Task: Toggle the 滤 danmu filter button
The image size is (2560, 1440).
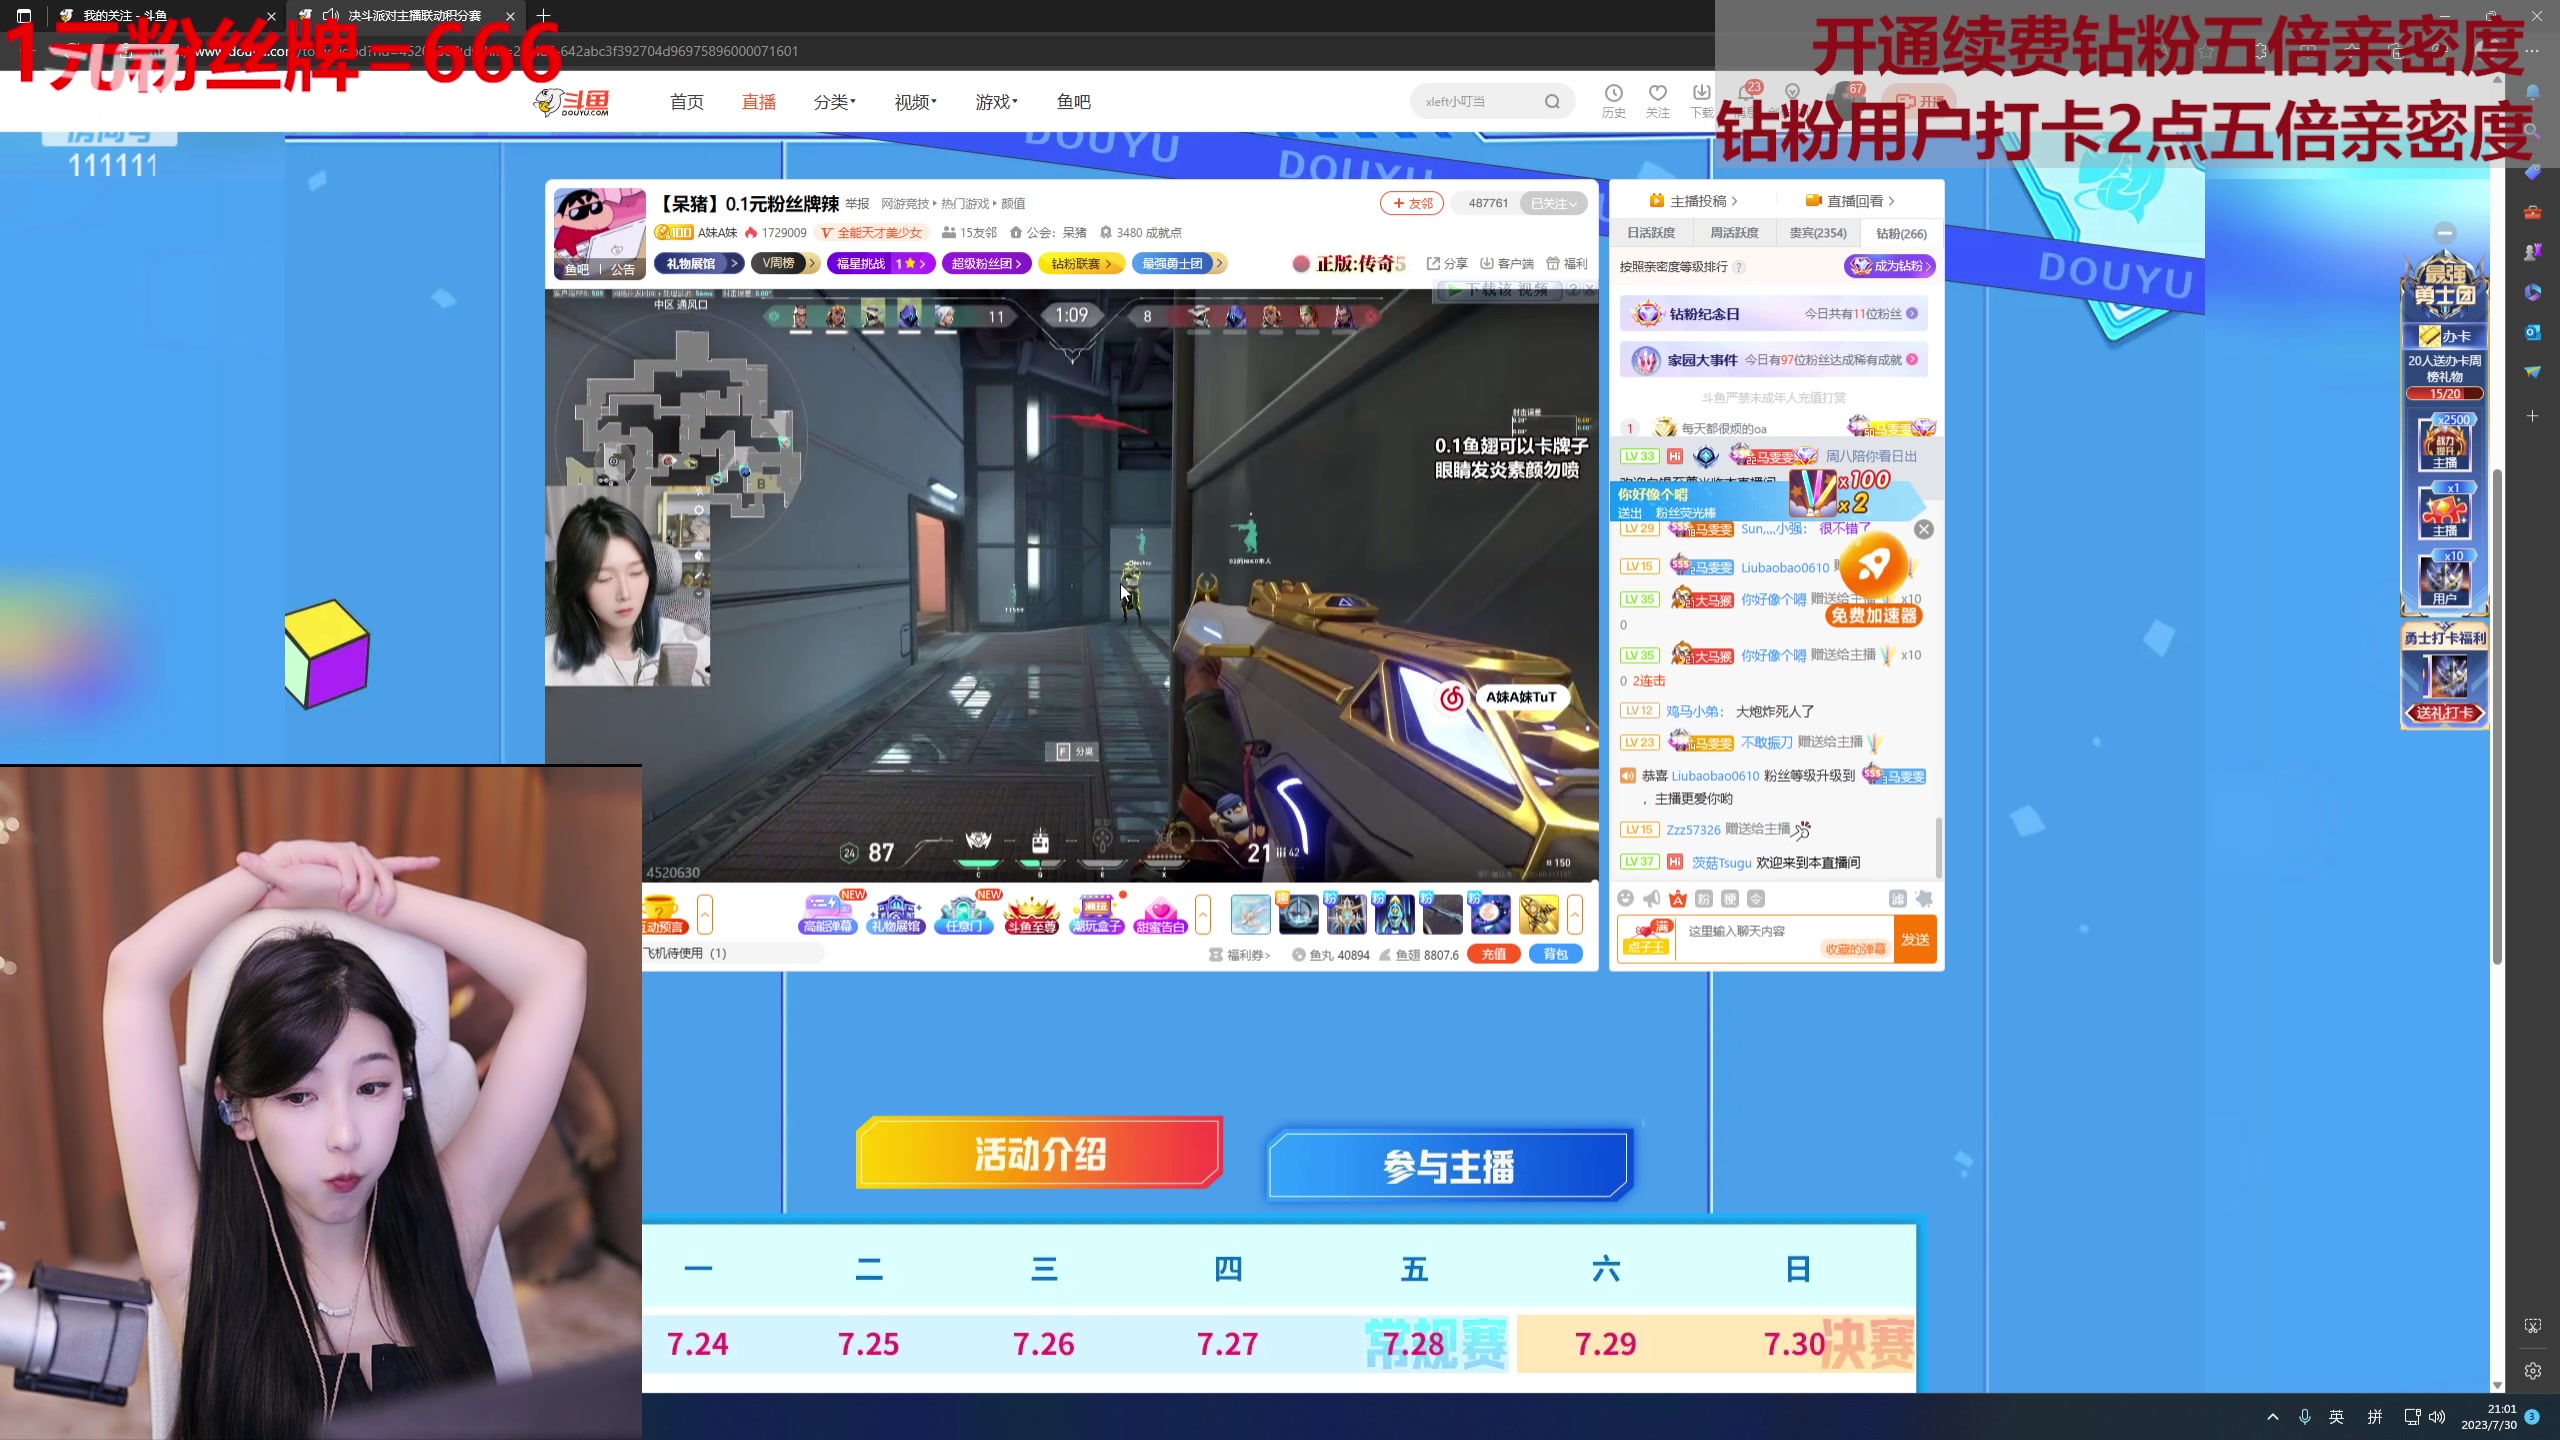Action: (1897, 898)
